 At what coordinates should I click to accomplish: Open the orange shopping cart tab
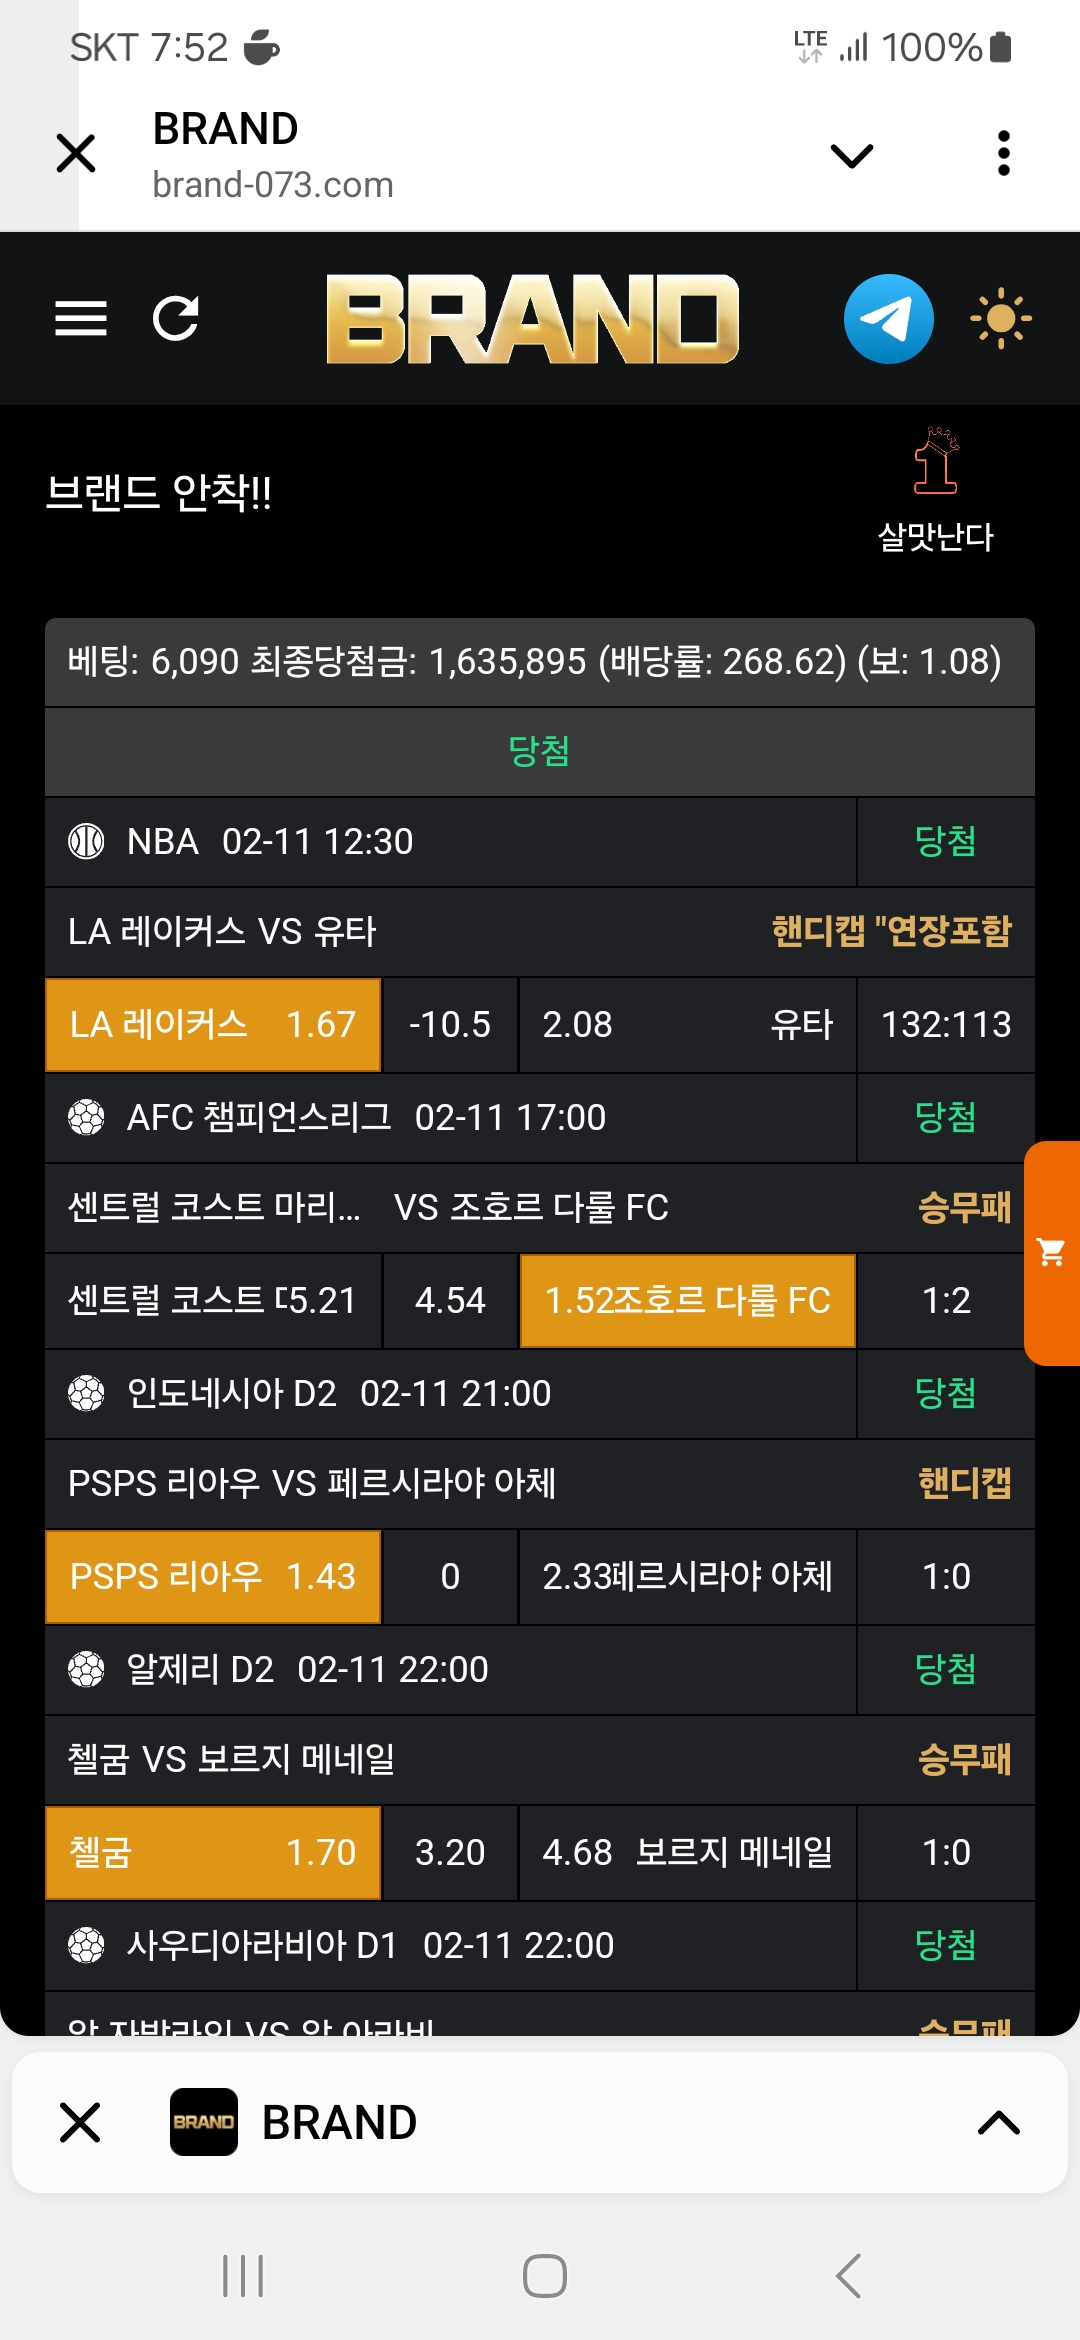click(1051, 1252)
